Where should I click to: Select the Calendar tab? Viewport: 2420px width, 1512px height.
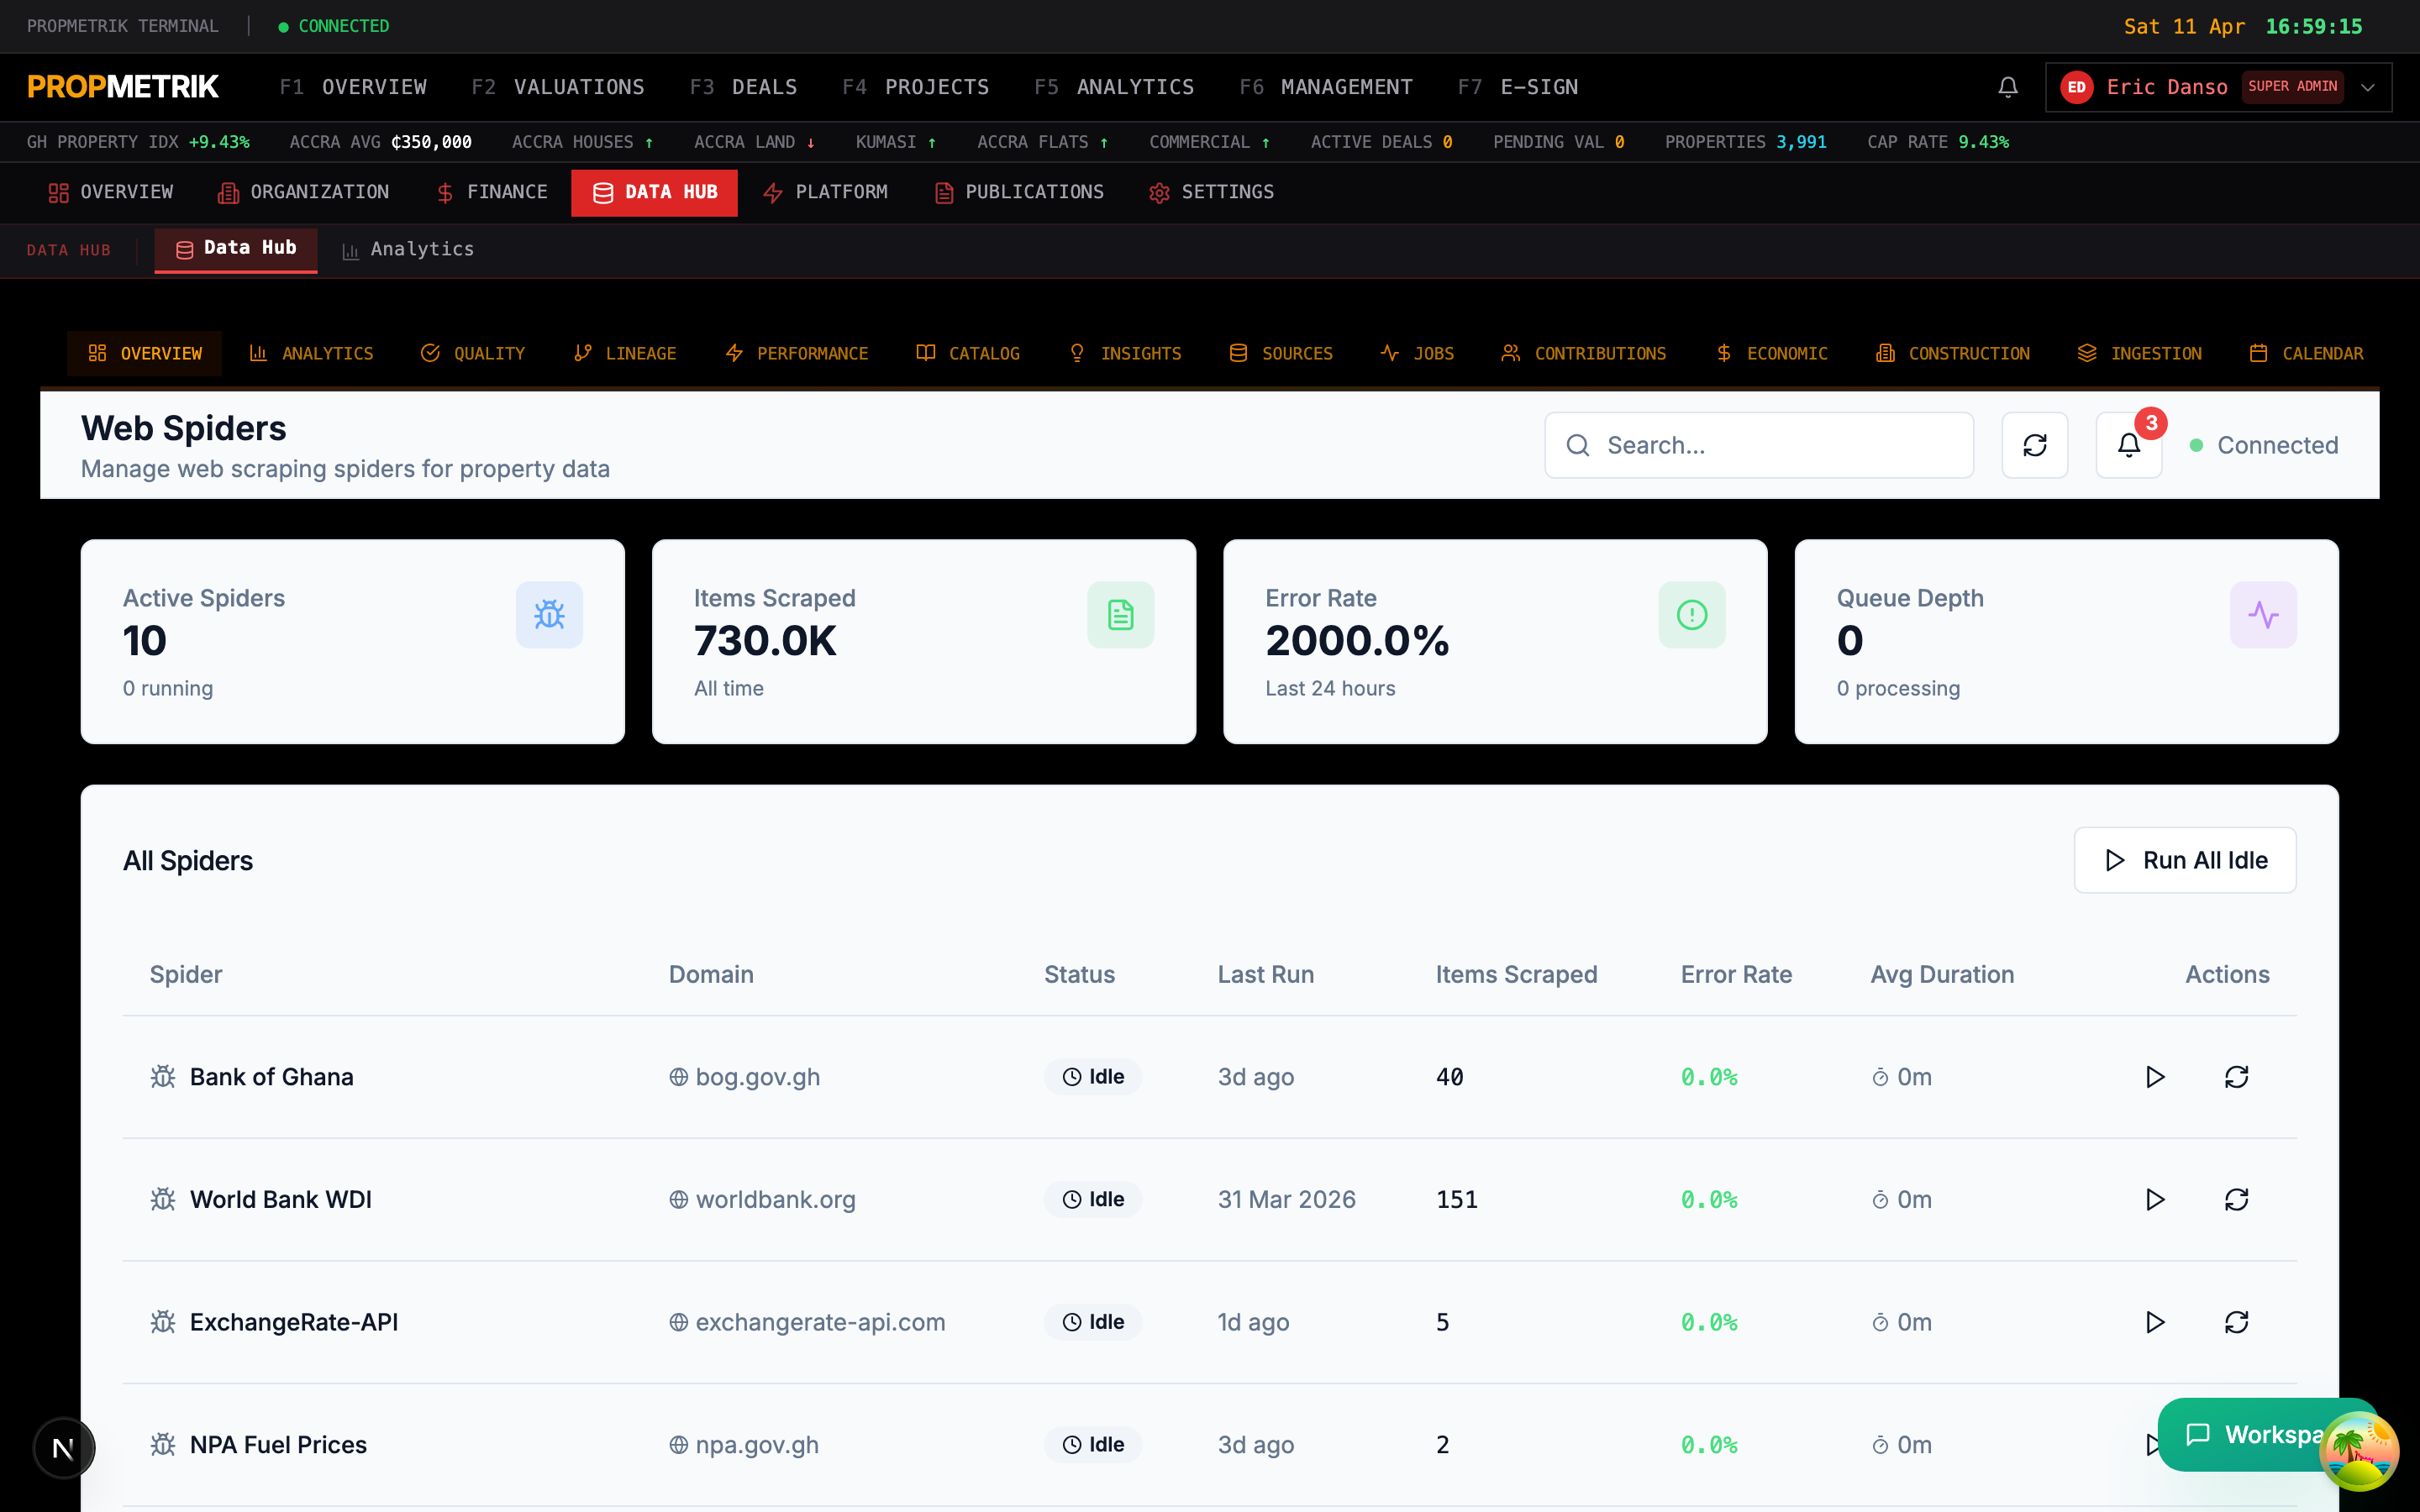2306,353
